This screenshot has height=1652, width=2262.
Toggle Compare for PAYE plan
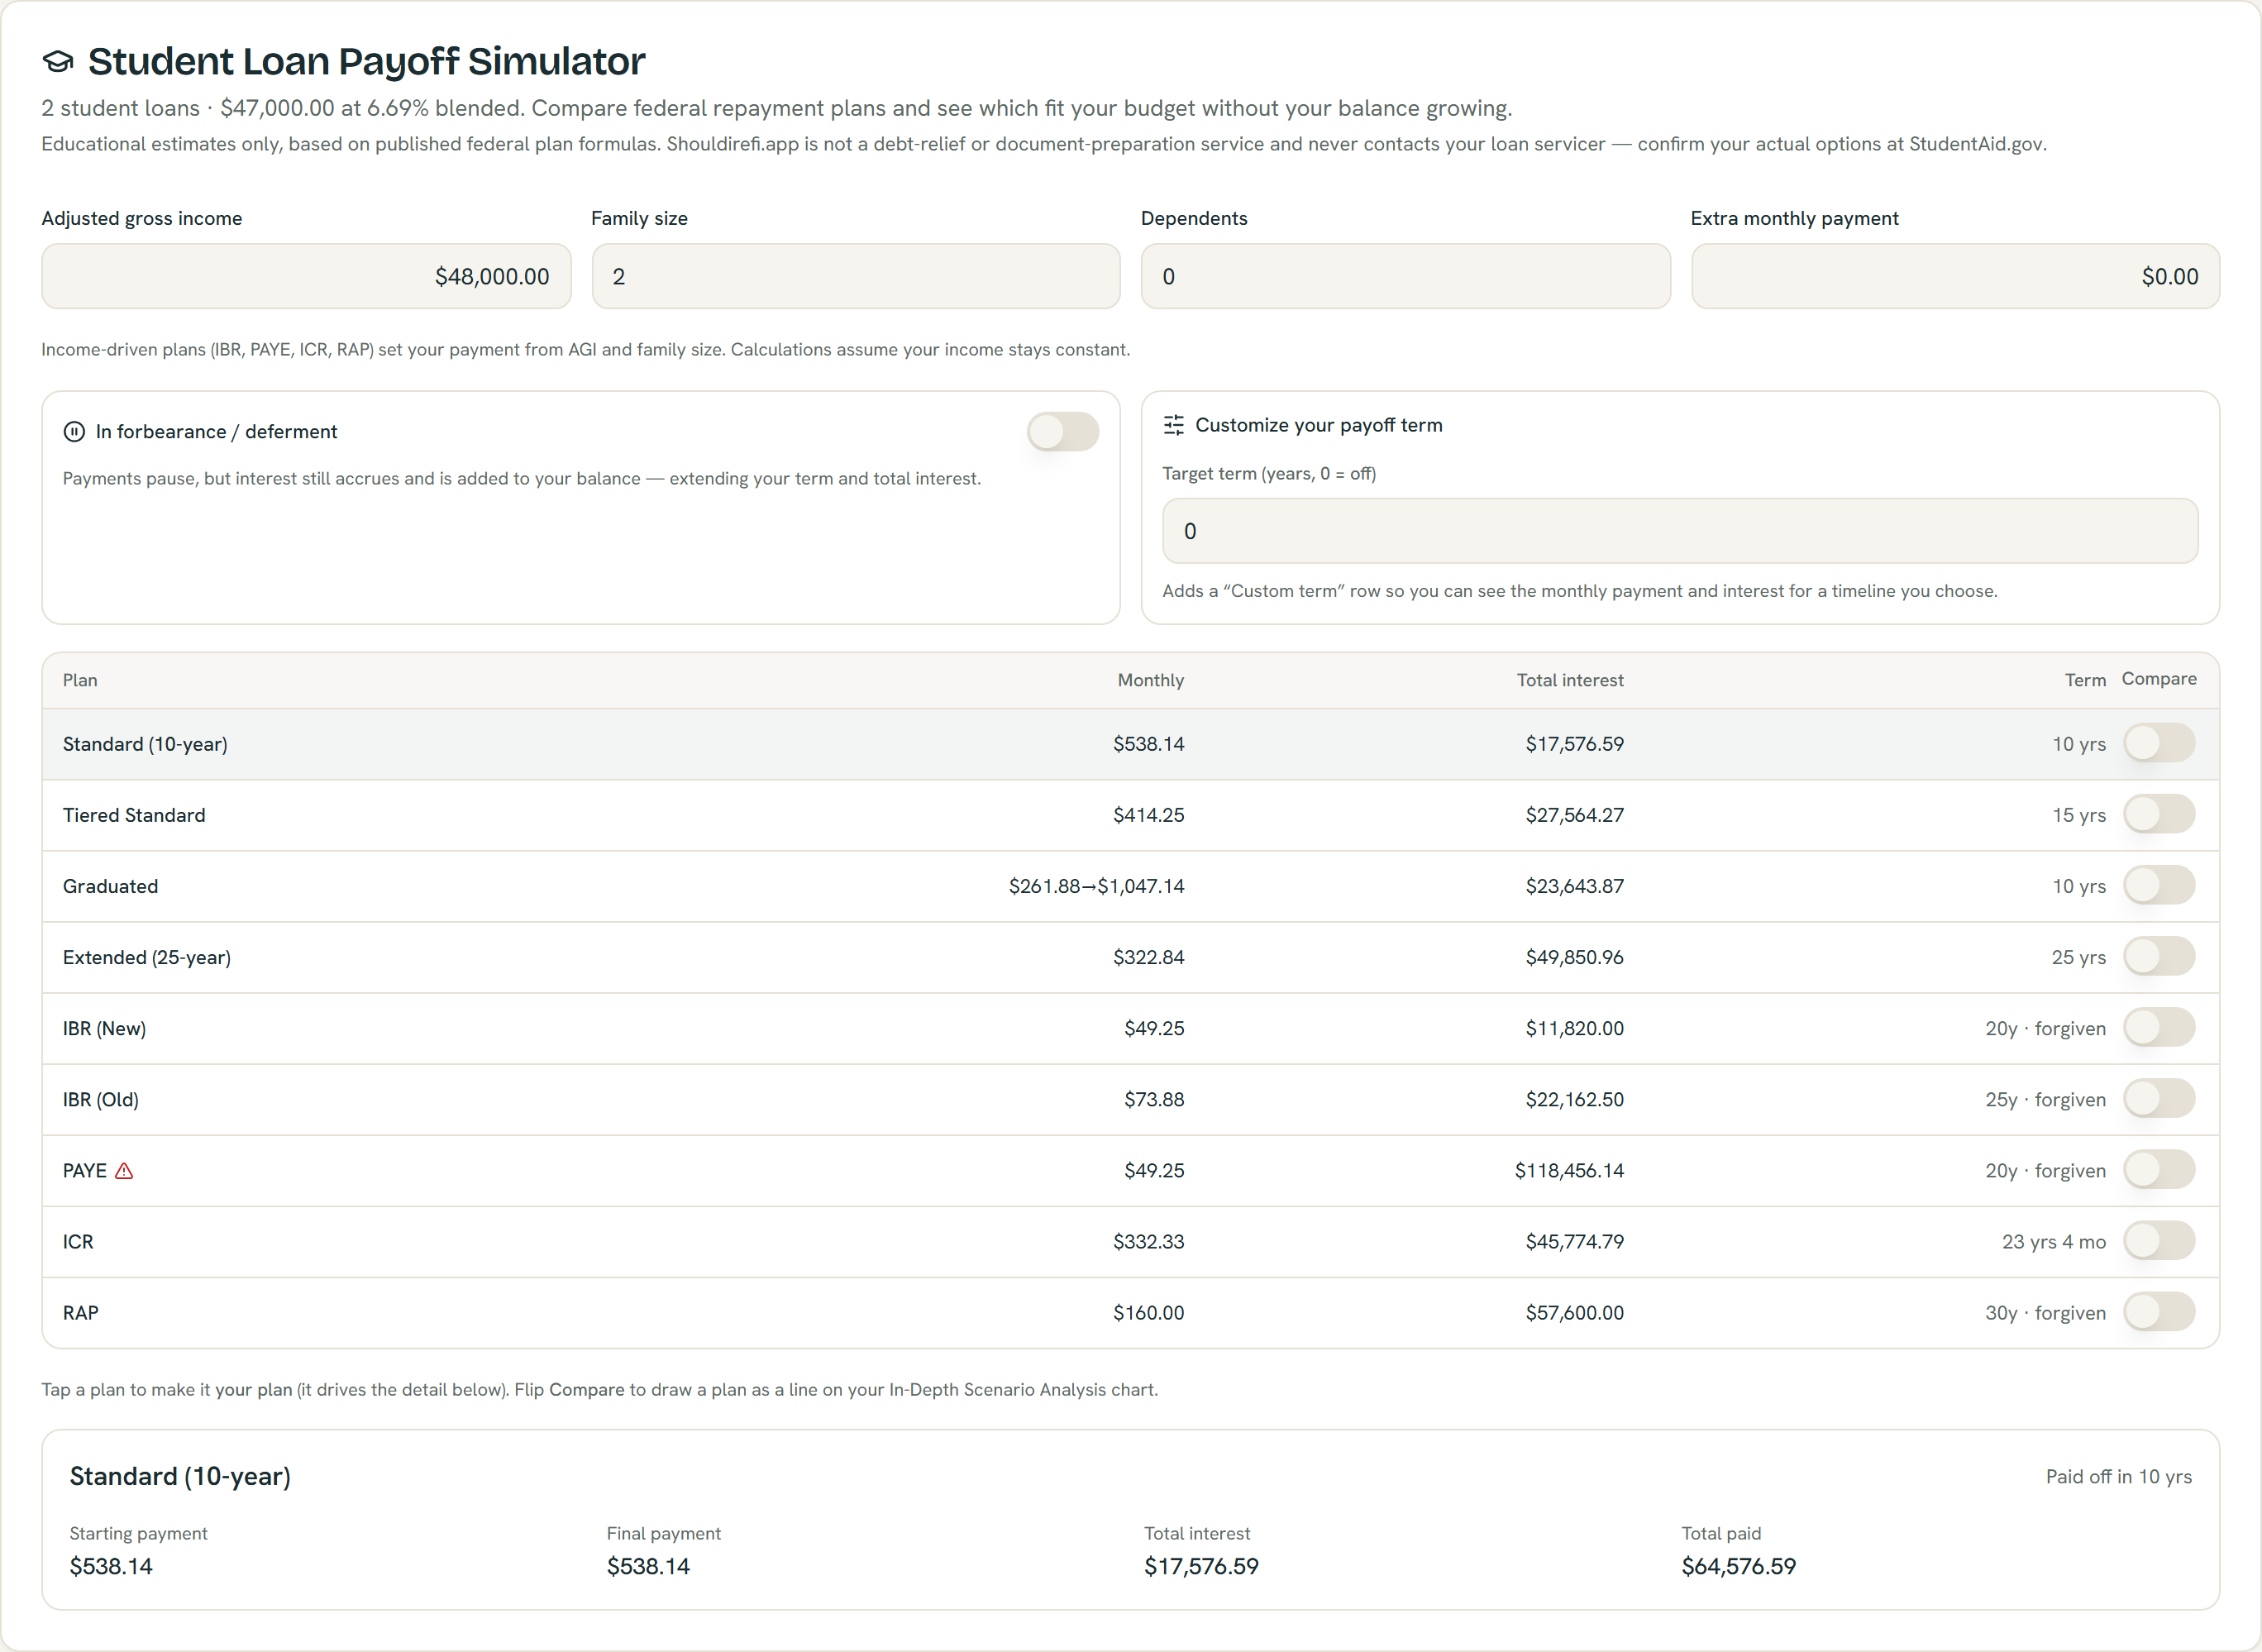(2159, 1169)
